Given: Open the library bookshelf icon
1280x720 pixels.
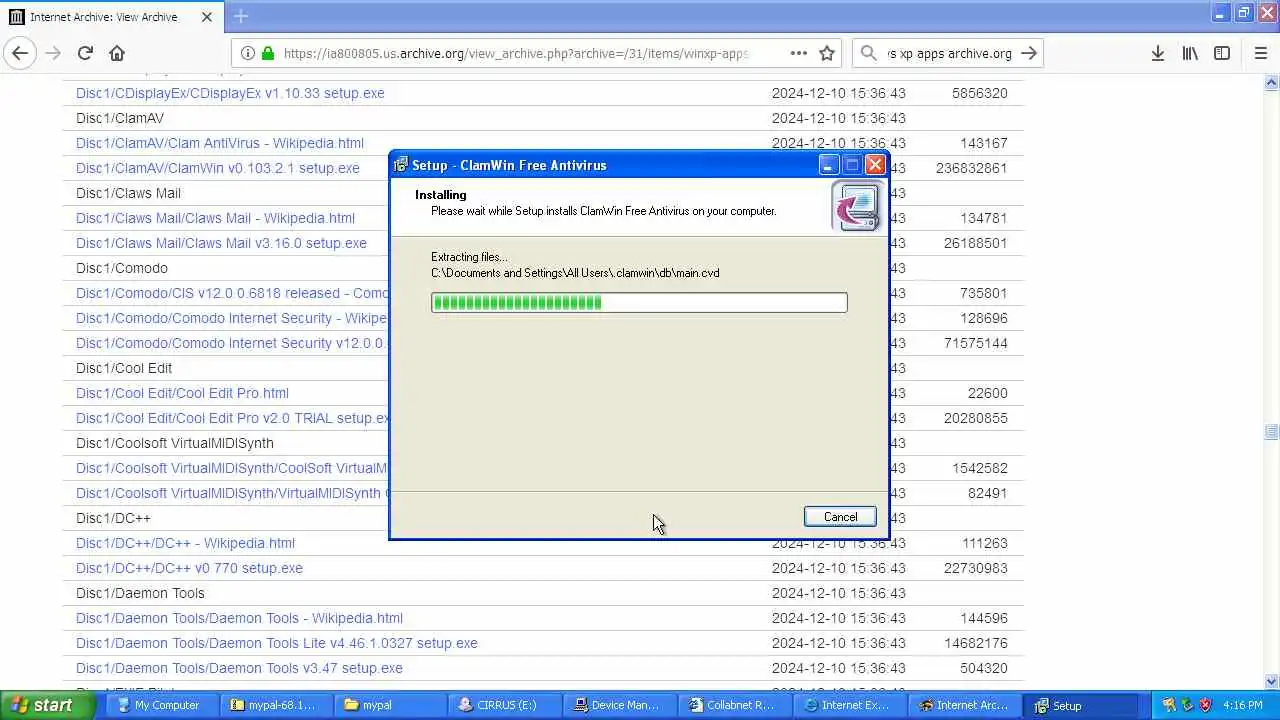Looking at the screenshot, I should point(1190,53).
